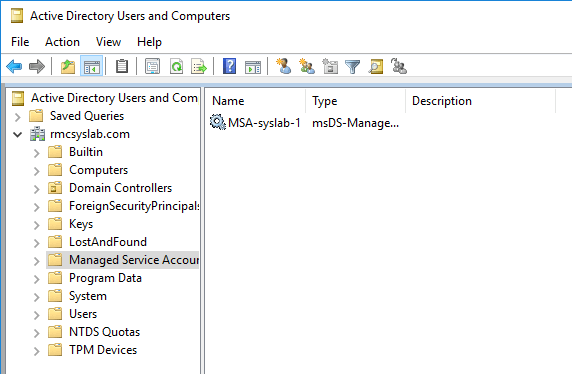
Task: Select the Keys tree item
Action: 81,224
